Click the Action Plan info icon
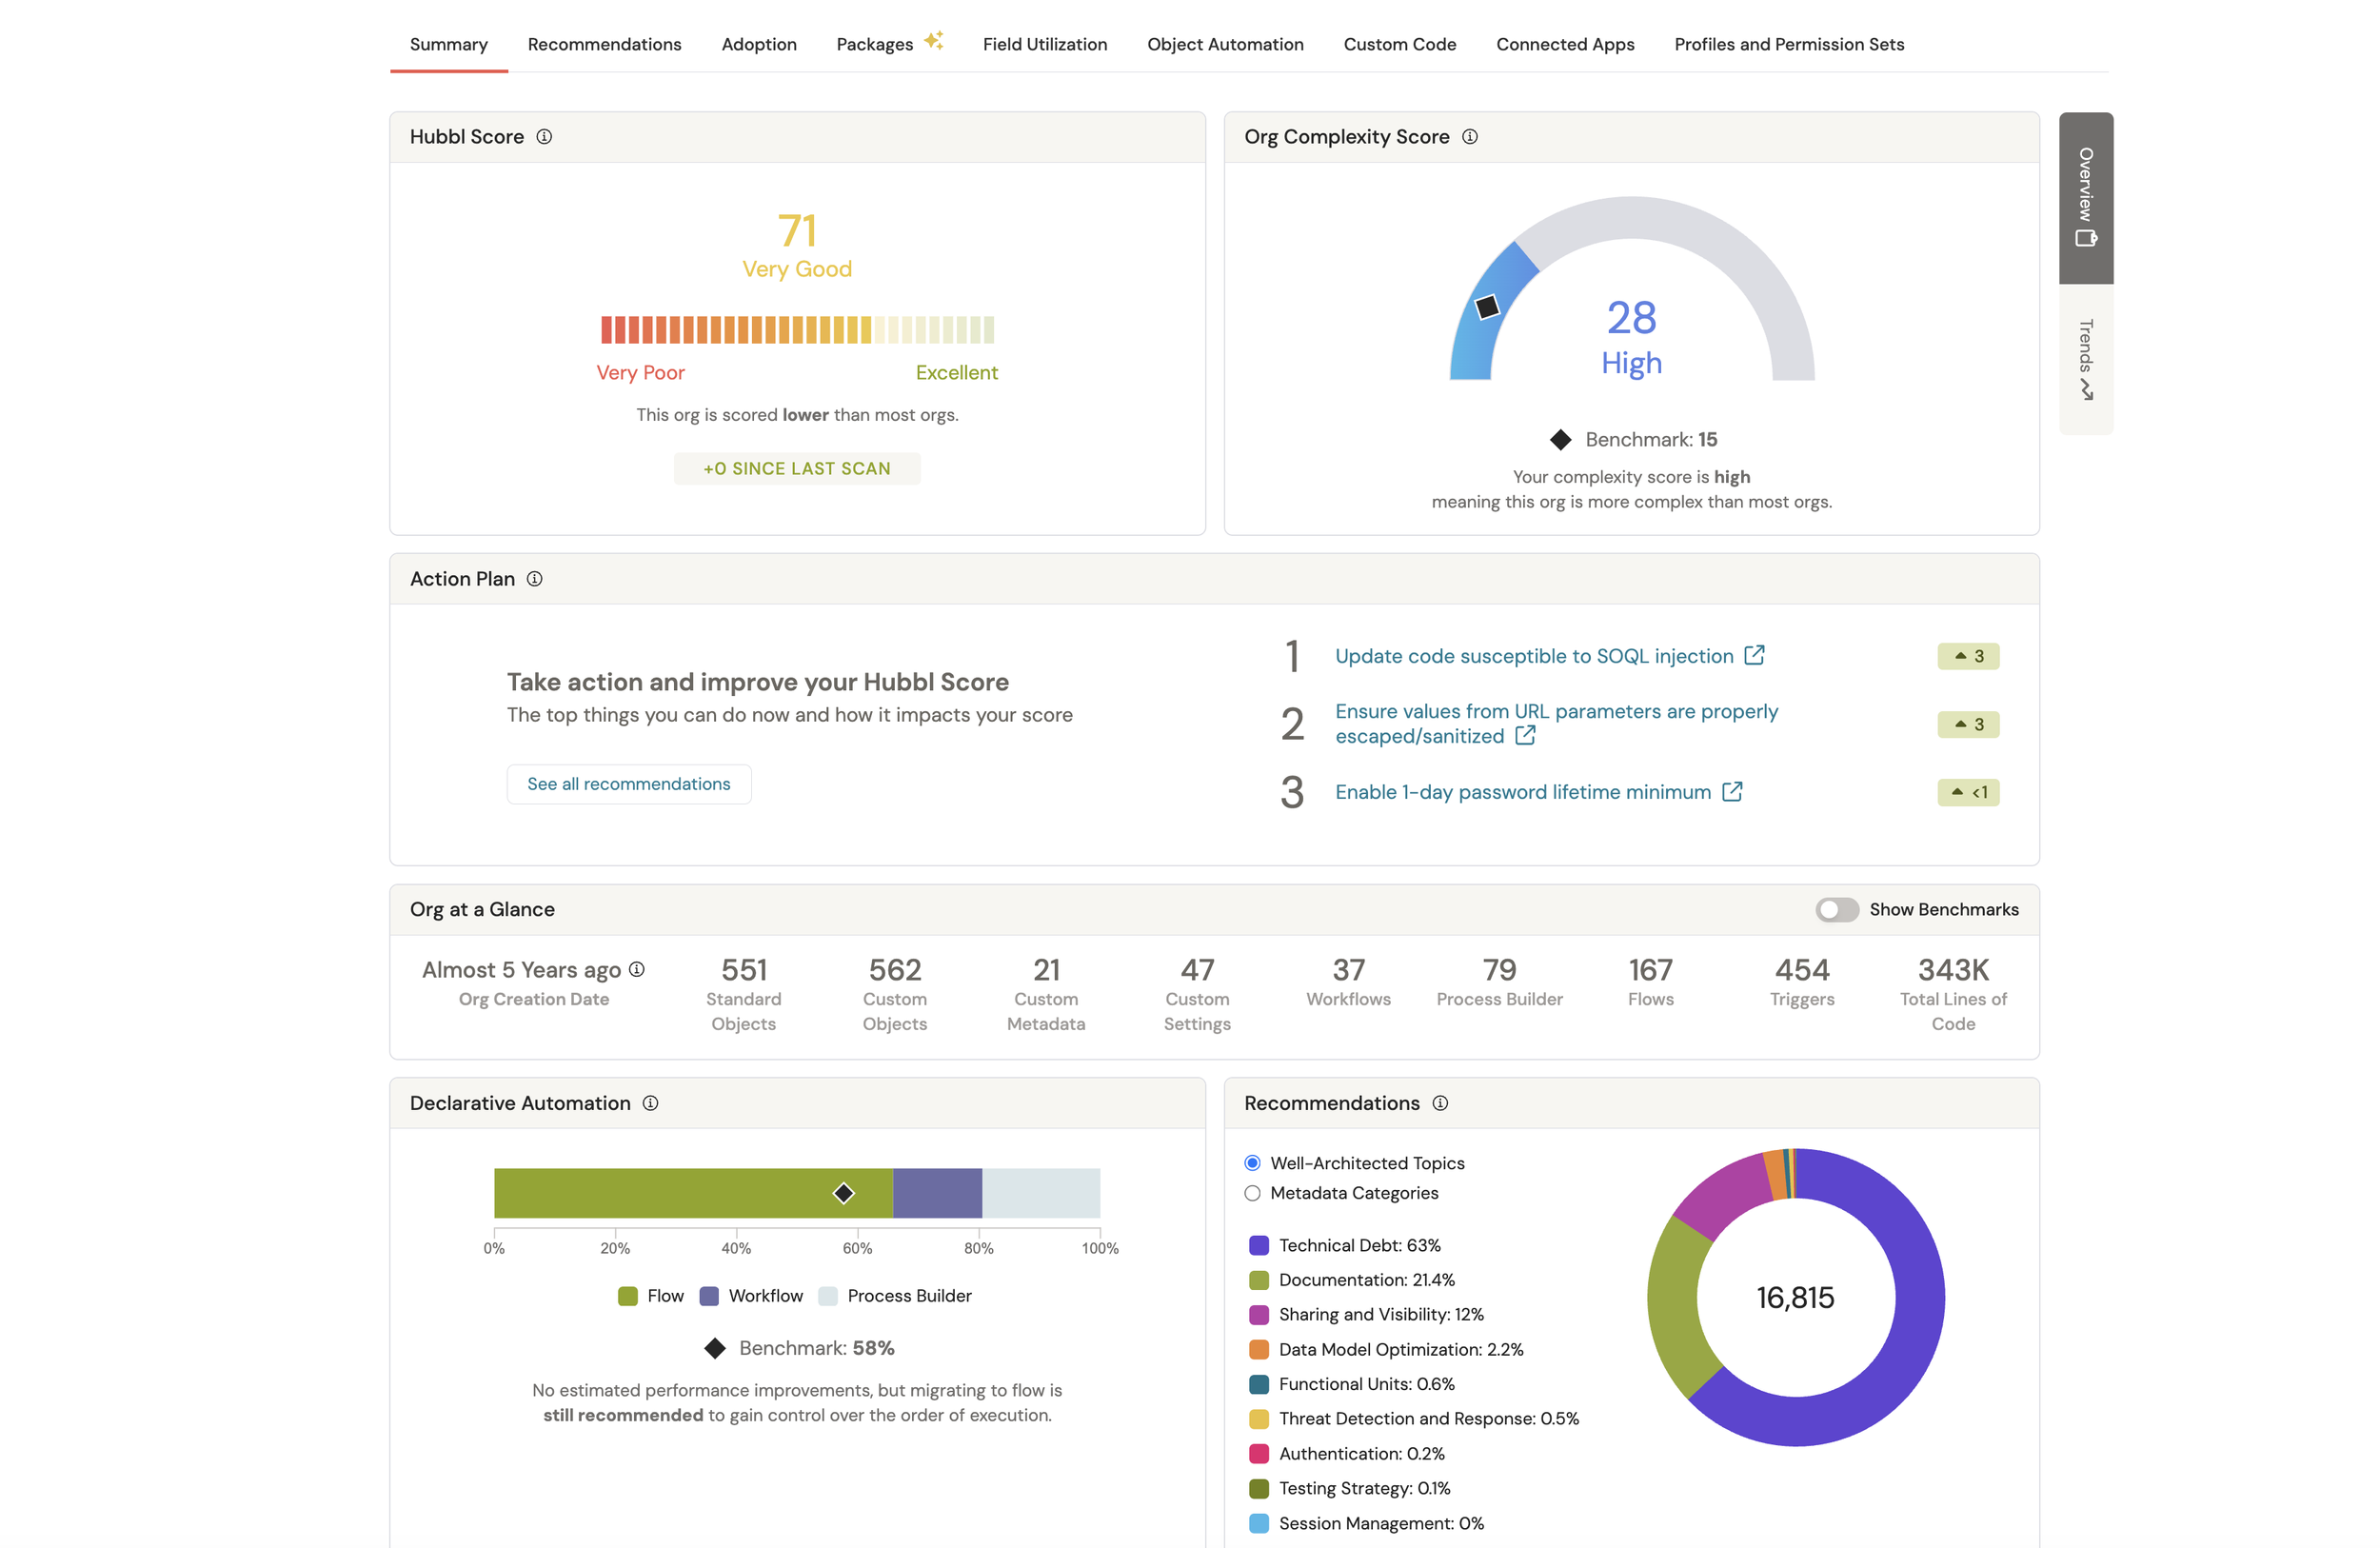 pyautogui.click(x=535, y=579)
